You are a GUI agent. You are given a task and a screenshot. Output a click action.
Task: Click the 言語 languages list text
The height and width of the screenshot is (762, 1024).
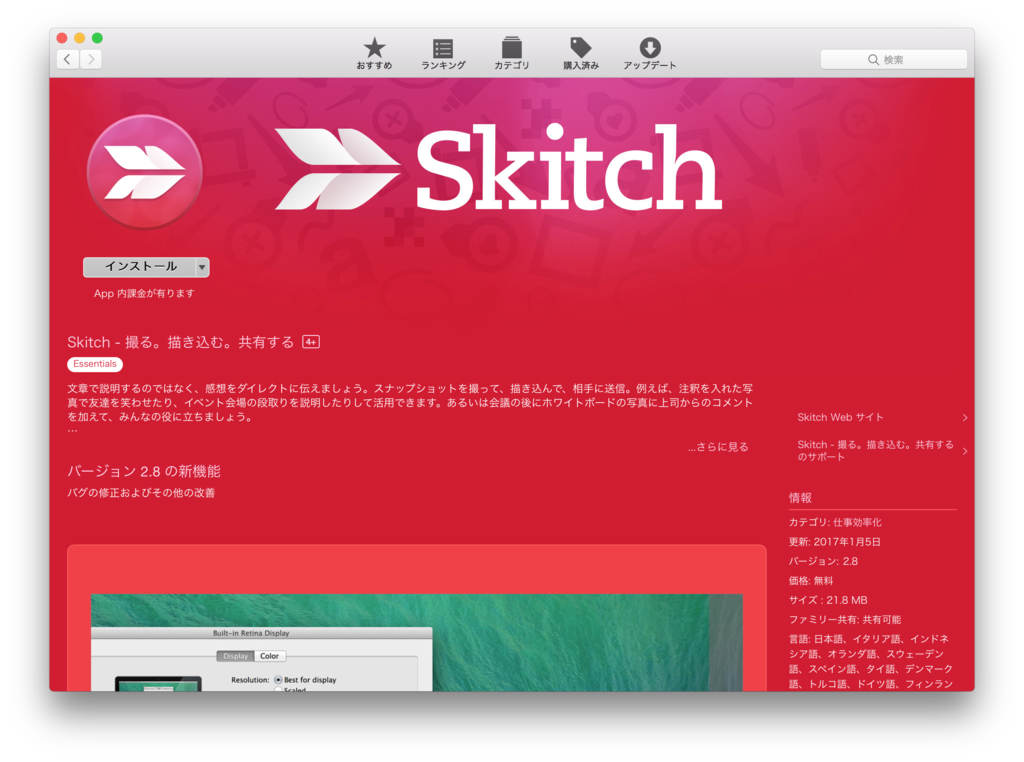point(871,661)
